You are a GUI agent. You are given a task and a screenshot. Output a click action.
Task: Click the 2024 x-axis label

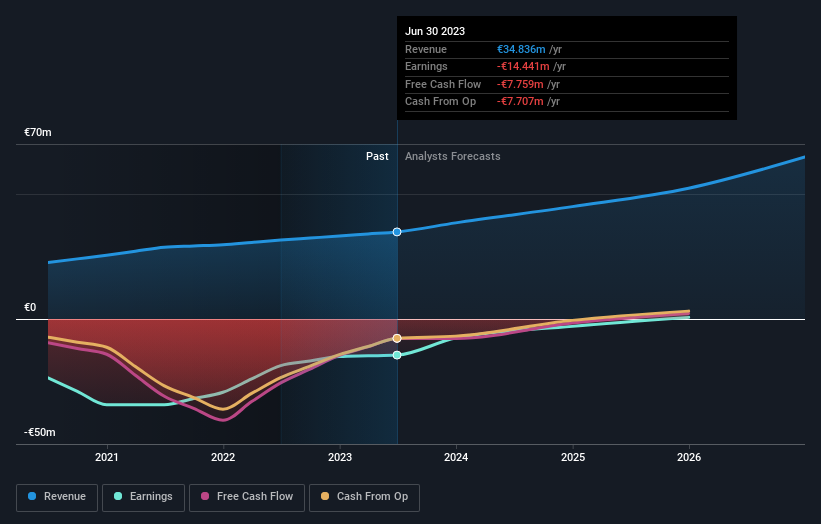click(456, 457)
